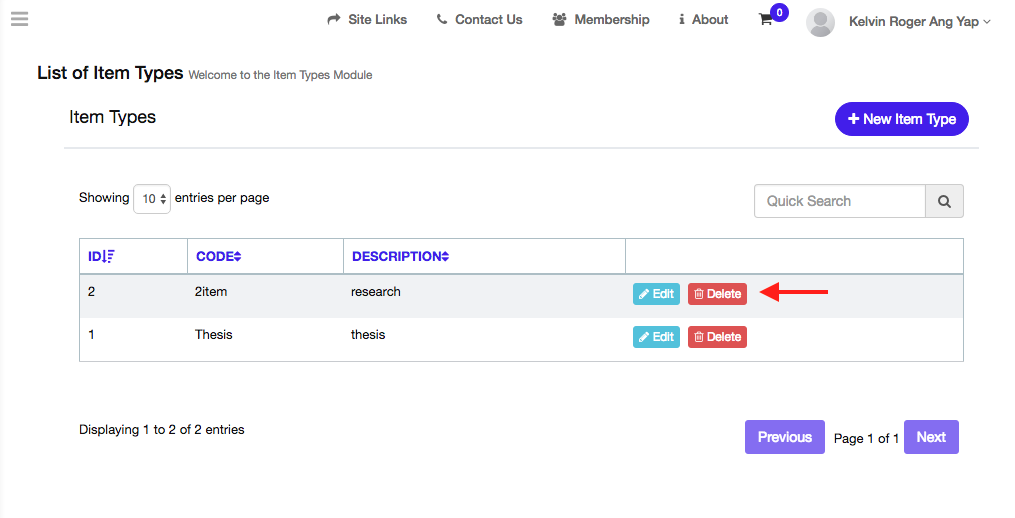This screenshot has width=1015, height=518.
Task: Sort by DESCRIPTION column arrows
Action: pos(445,256)
